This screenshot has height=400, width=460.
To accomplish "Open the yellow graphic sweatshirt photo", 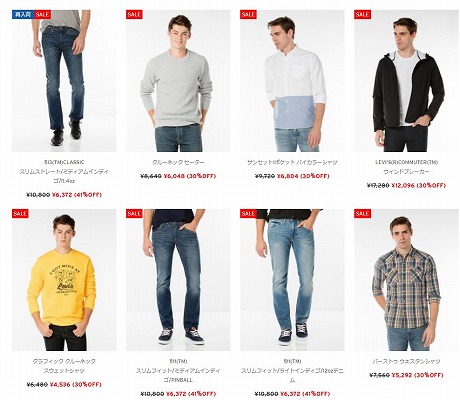I will 64,280.
